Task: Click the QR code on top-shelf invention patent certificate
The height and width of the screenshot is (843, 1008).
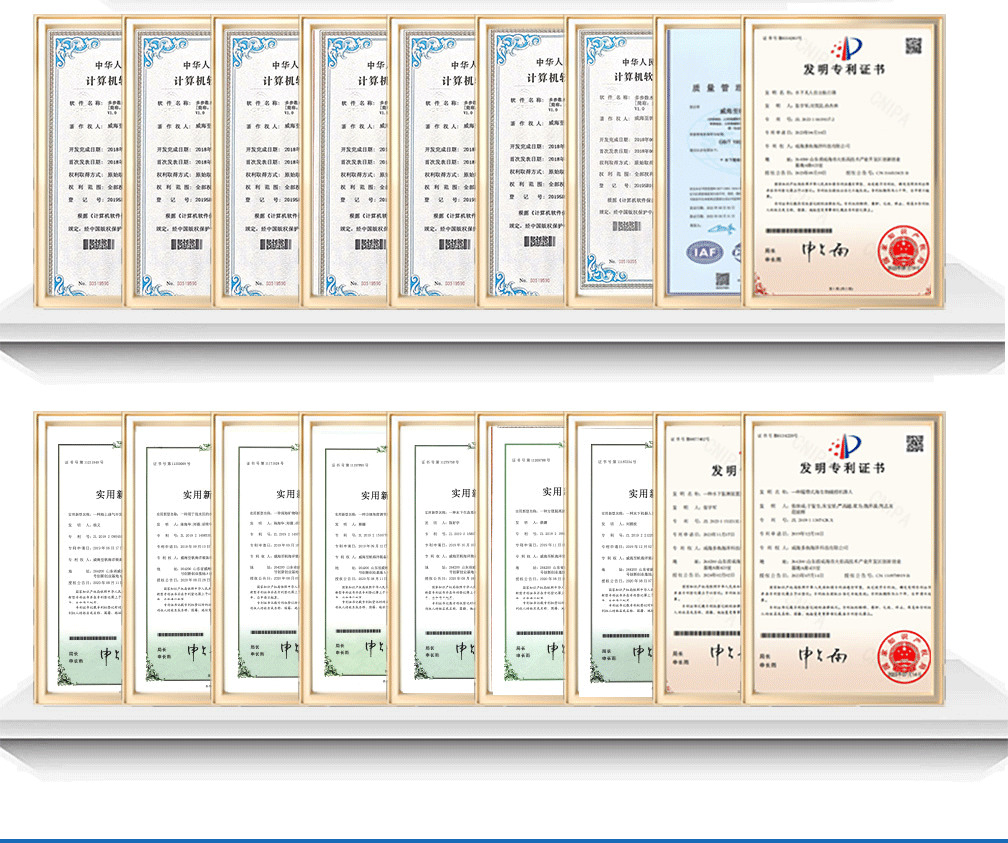Action: pos(914,46)
